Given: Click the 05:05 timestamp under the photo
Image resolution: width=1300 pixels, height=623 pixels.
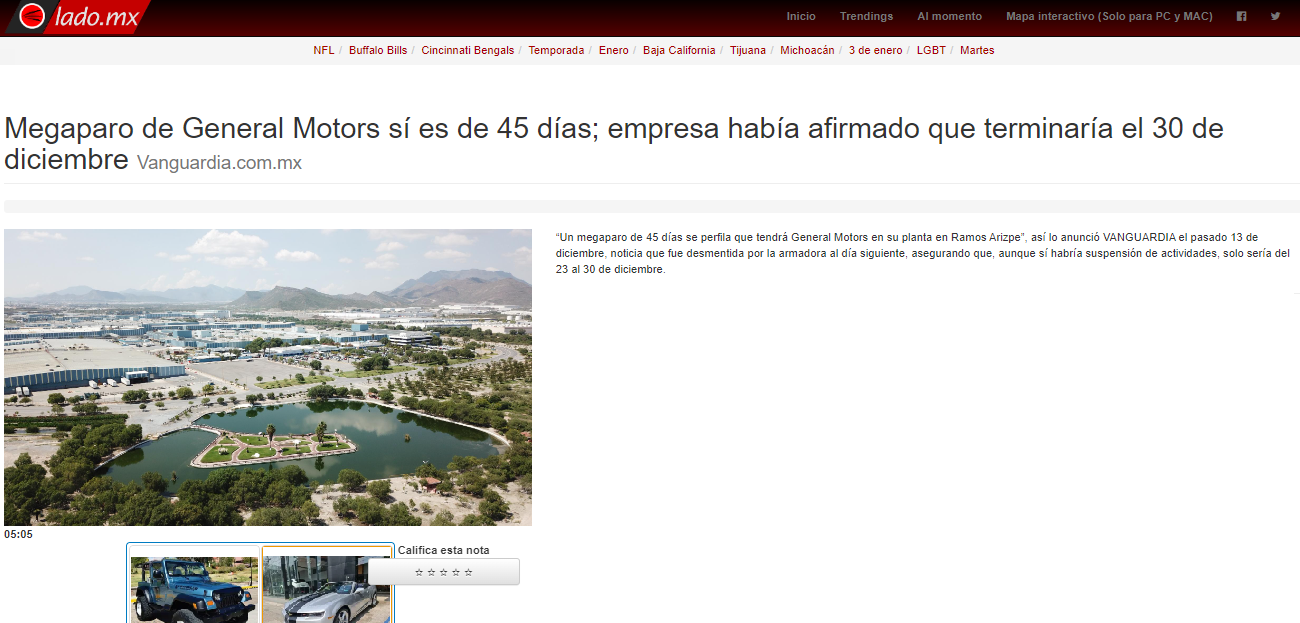Looking at the screenshot, I should pyautogui.click(x=18, y=534).
